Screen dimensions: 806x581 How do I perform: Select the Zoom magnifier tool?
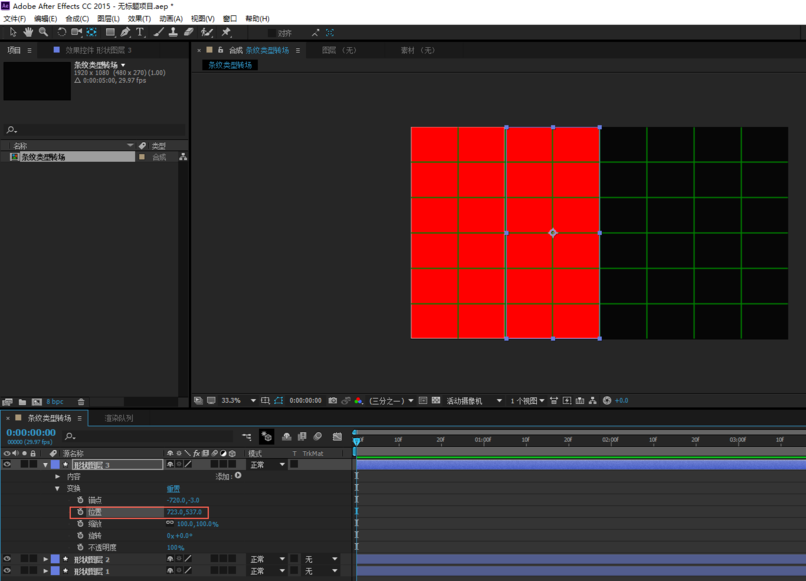tap(43, 32)
